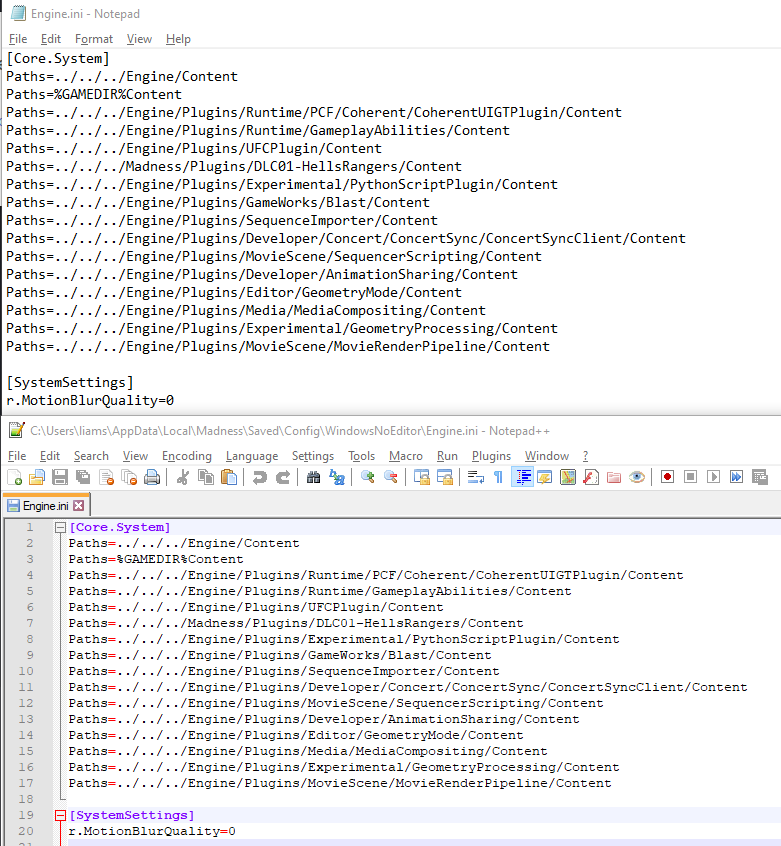Click the Find binoculars icon
Screen dimensions: 781x846
313,477
